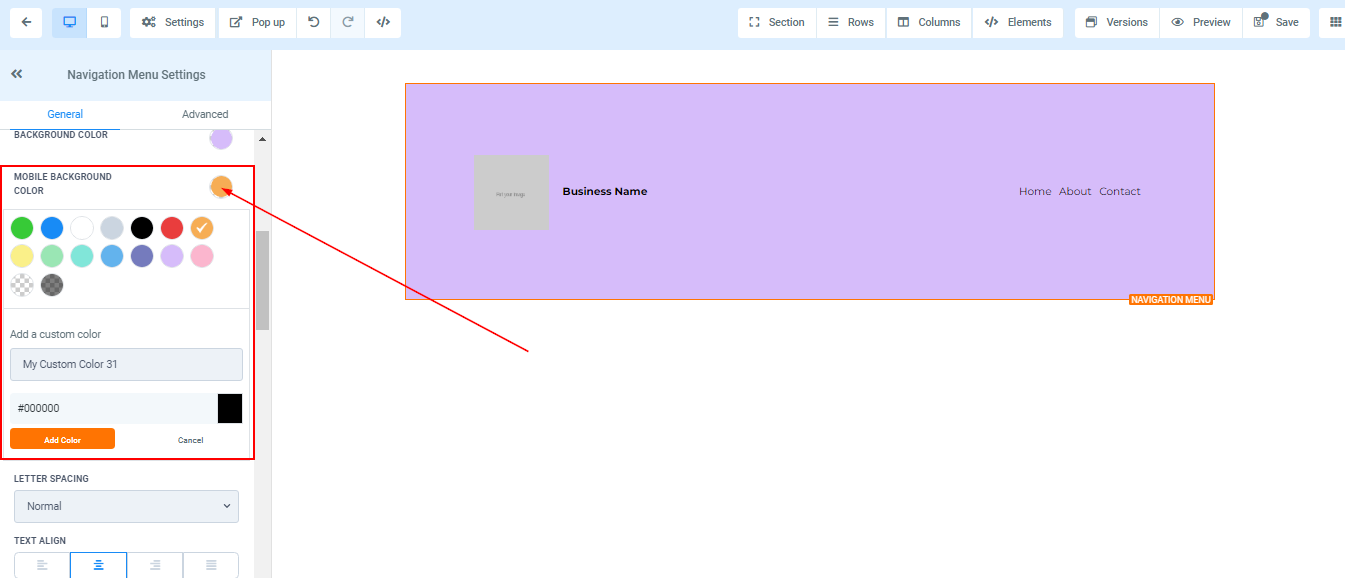The image size is (1345, 578).
Task: Open the Versions panel
Action: [1116, 22]
